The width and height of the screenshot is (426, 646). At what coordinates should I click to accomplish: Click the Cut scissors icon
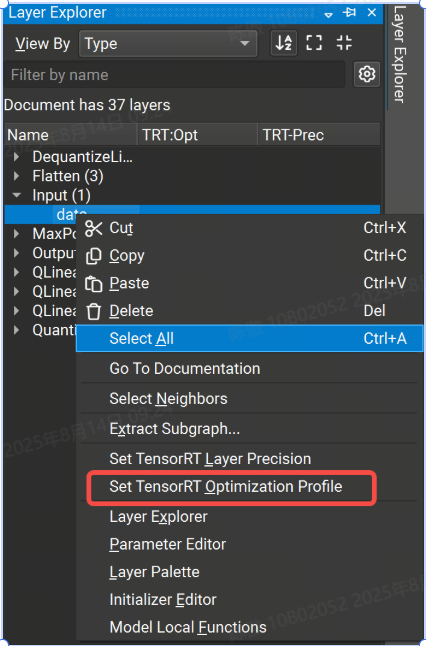(94, 228)
